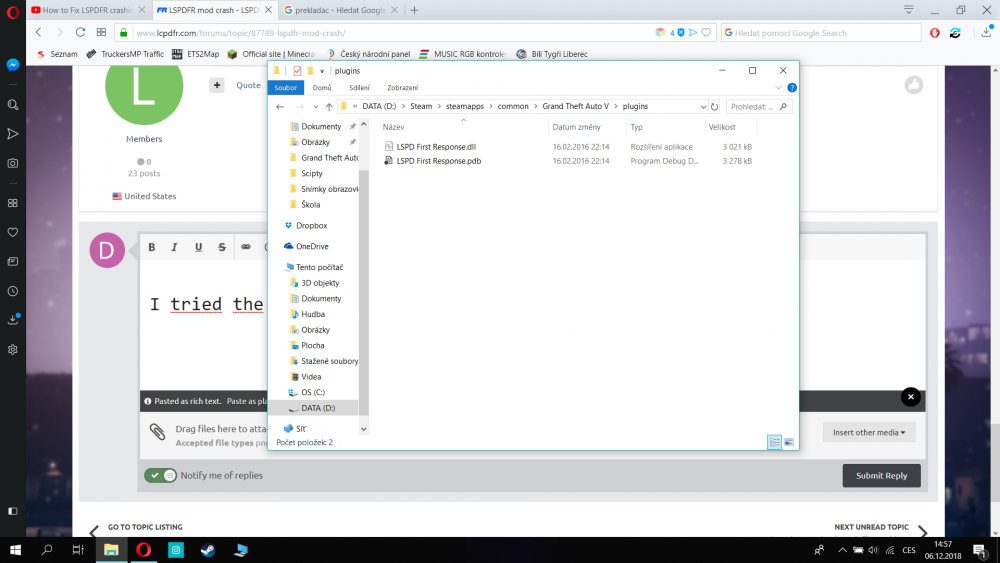This screenshot has width=1000, height=563.
Task: Click Explorer up-one-level arrow
Action: (x=329, y=106)
